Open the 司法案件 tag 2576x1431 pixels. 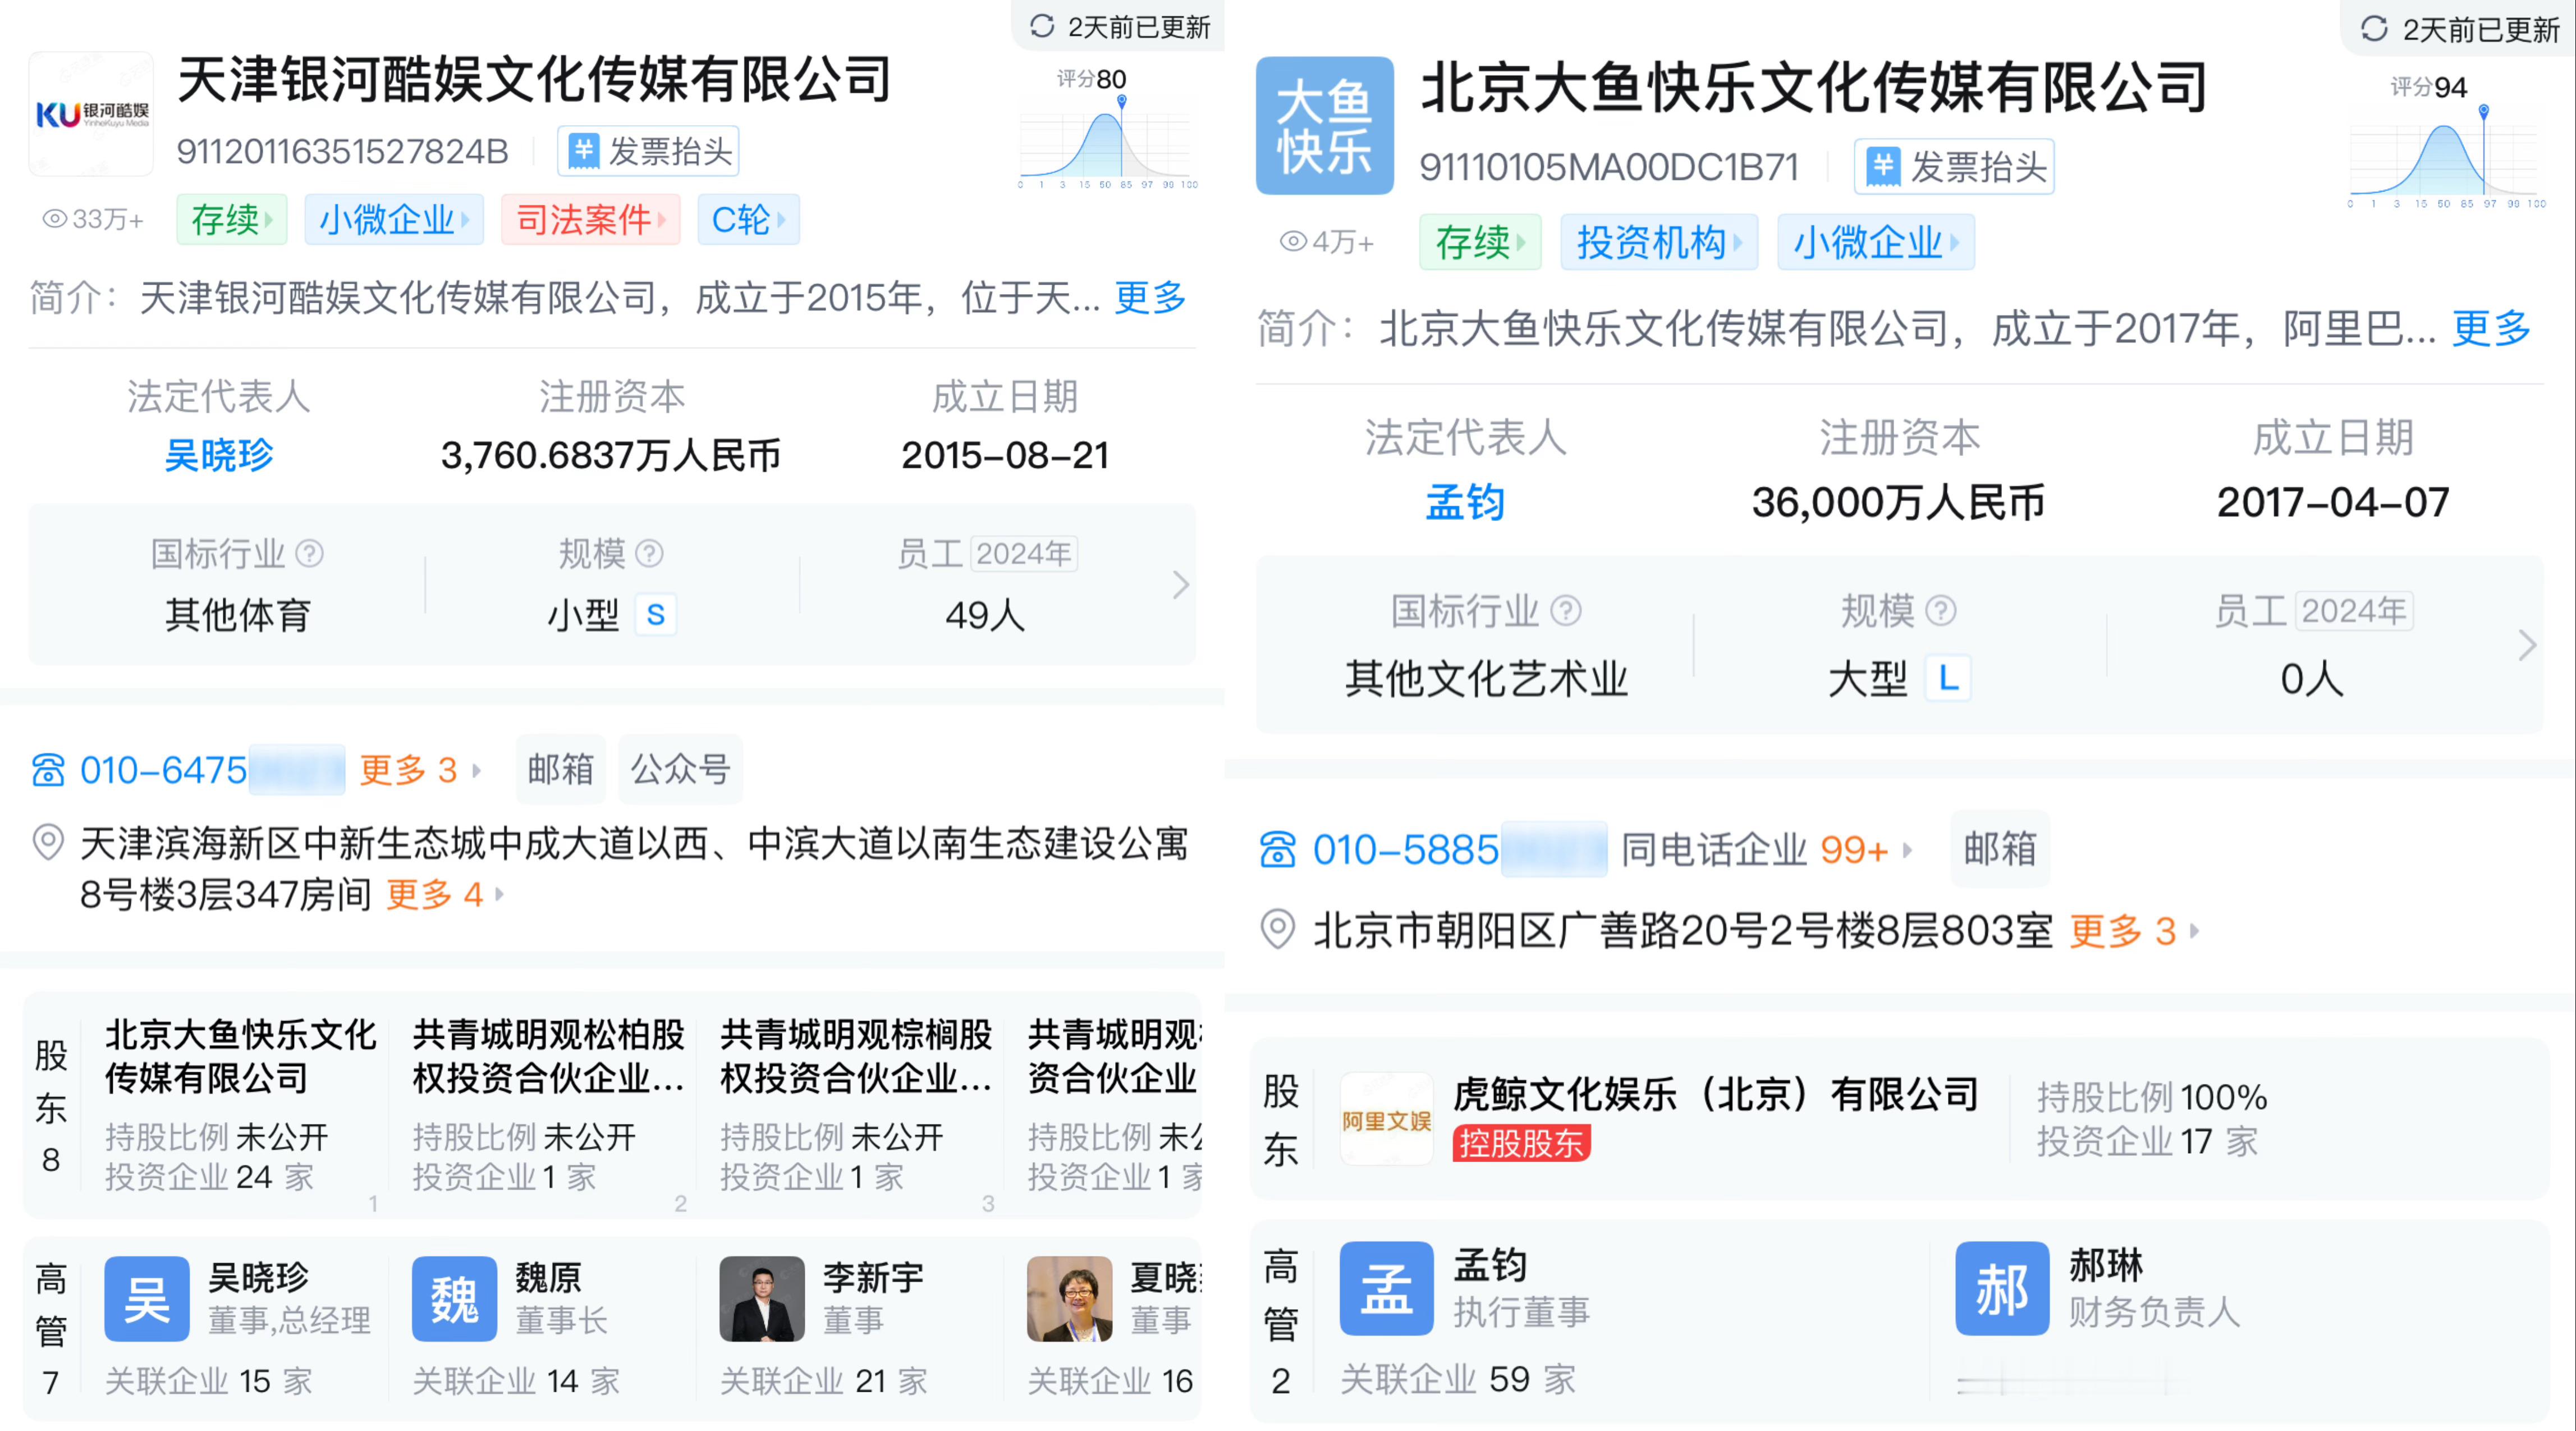point(590,219)
